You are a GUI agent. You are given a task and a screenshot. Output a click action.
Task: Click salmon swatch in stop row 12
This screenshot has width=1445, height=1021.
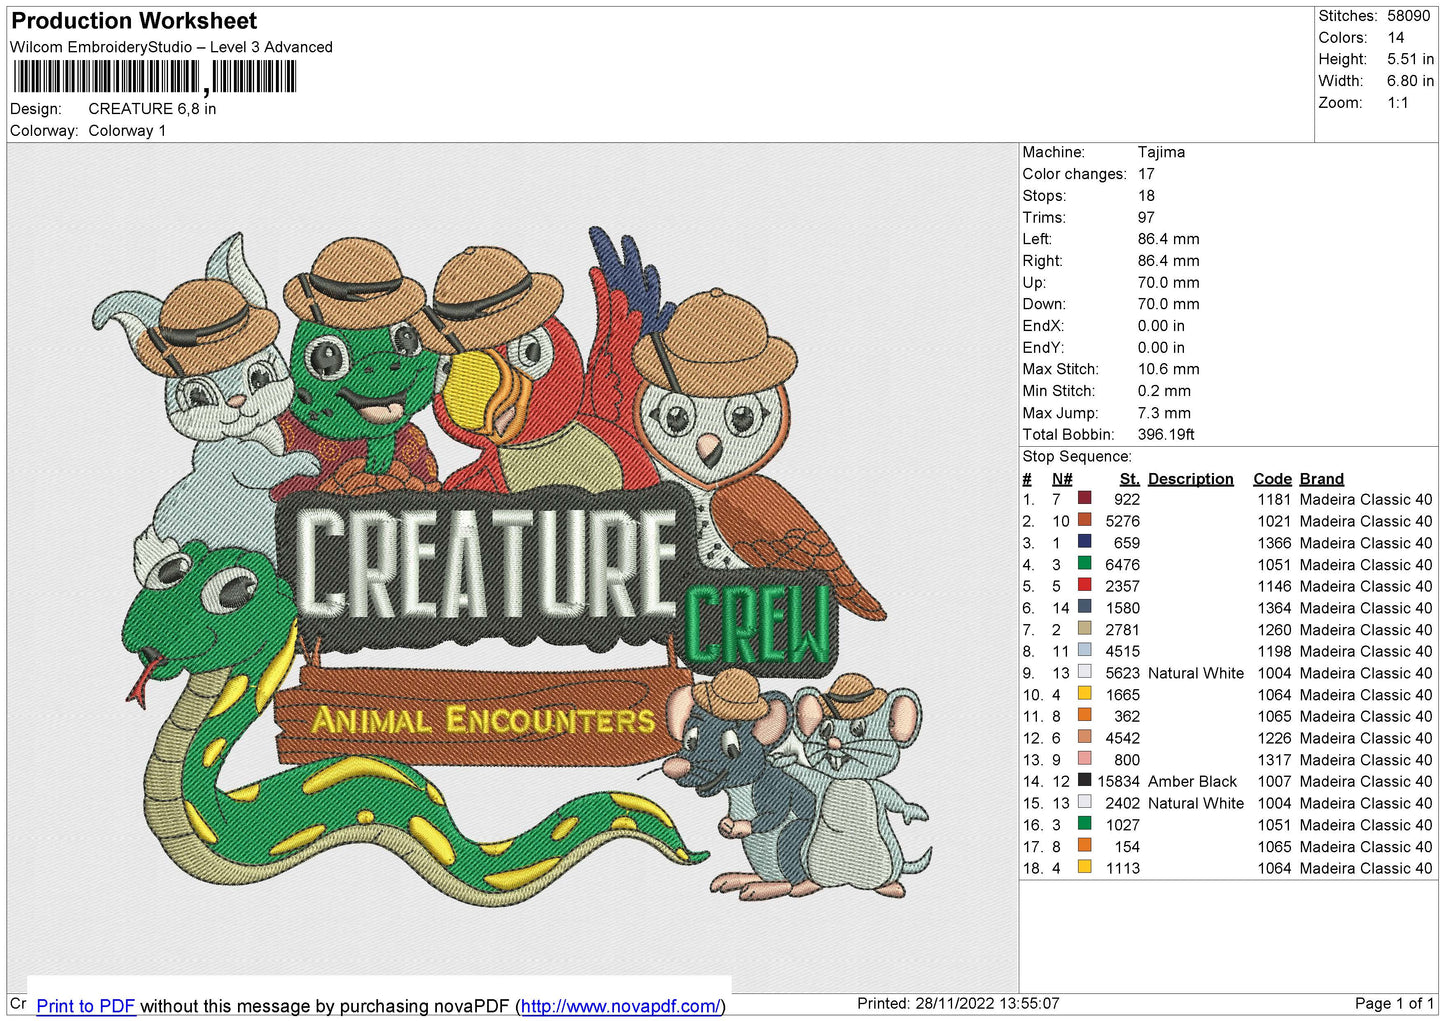coord(1084,737)
